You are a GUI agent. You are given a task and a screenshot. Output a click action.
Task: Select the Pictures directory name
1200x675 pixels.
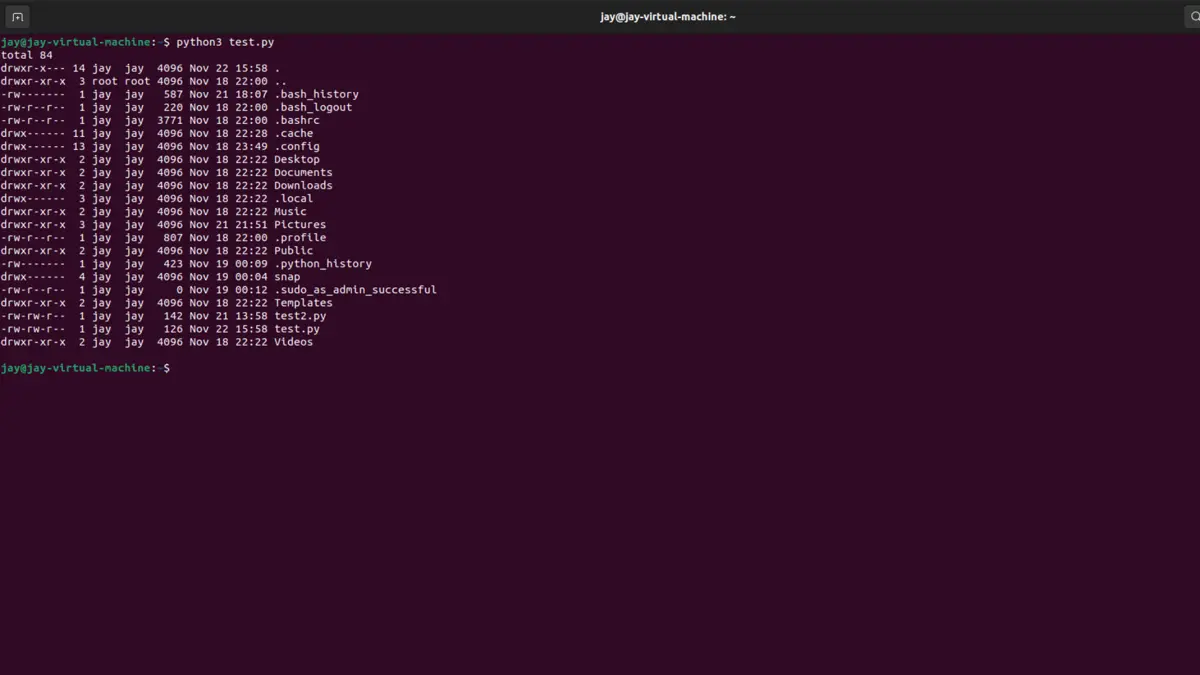click(300, 224)
